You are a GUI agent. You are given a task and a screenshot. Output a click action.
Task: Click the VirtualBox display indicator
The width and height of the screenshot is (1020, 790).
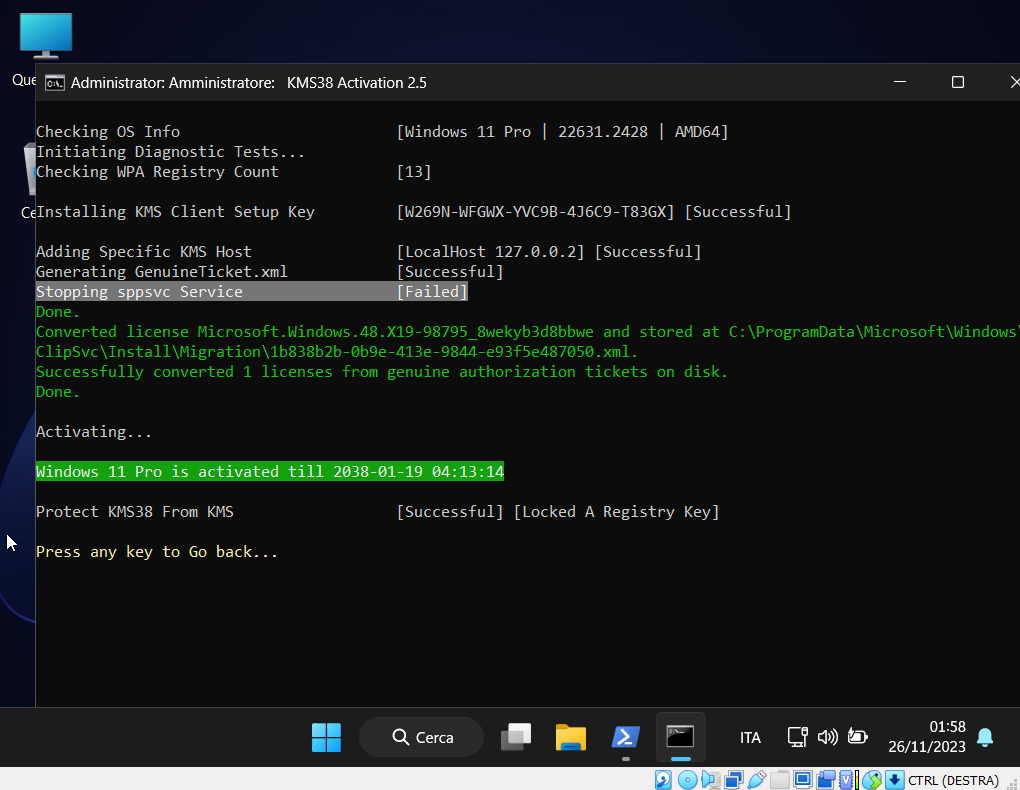[x=803, y=780]
